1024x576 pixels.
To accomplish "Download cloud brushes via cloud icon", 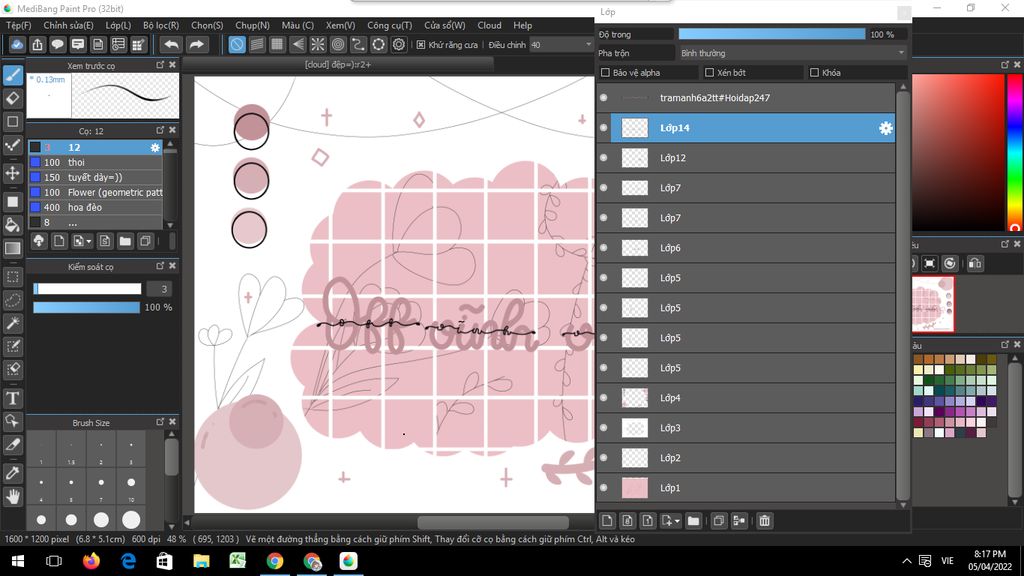I will 39,241.
